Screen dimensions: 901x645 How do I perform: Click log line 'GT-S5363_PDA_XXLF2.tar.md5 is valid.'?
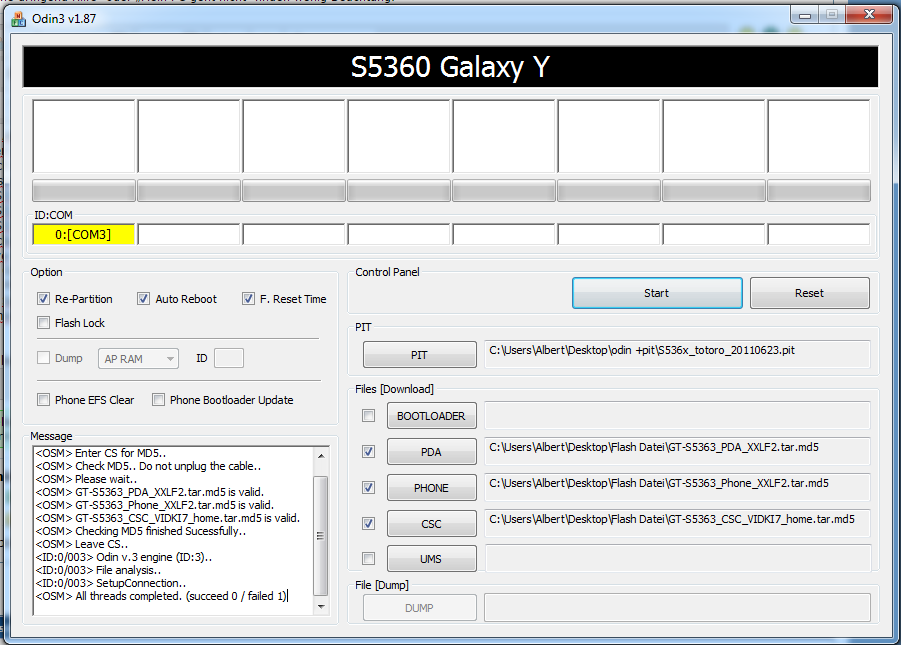point(149,492)
